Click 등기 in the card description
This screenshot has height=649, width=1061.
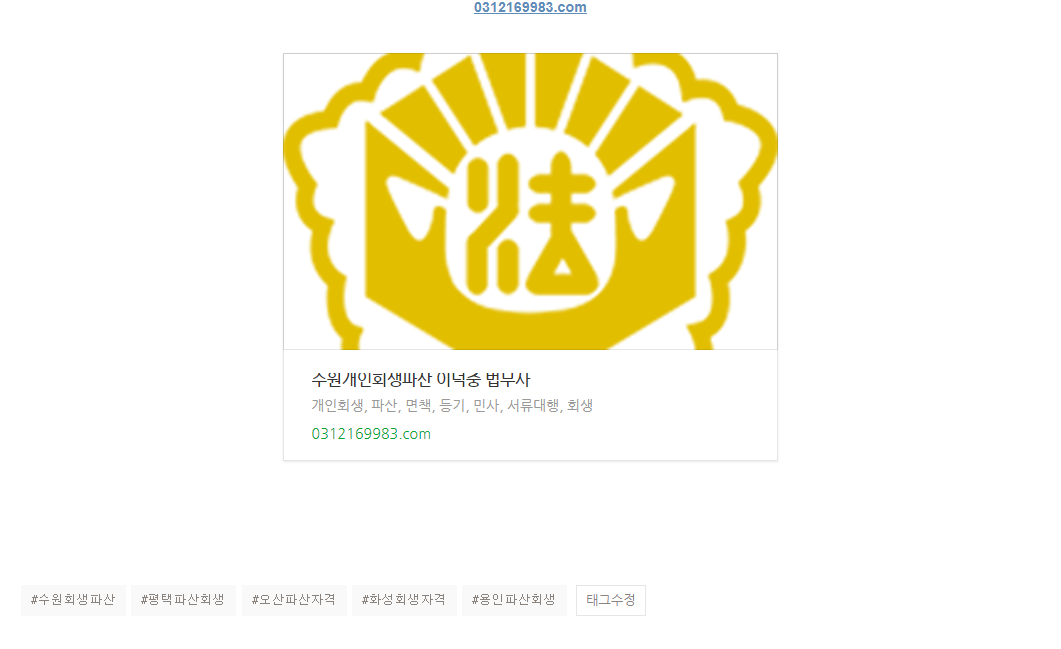coord(452,405)
